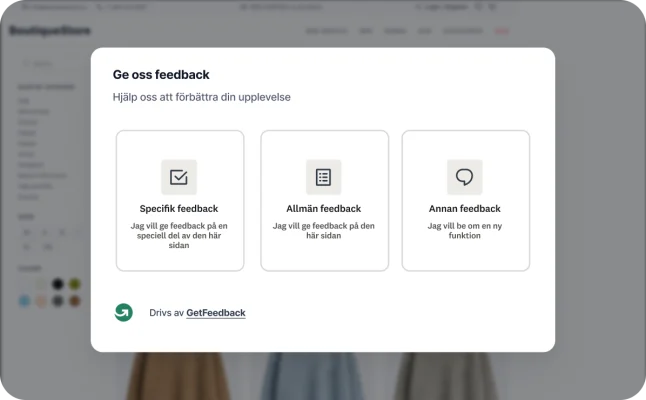Click the 'Ge oss feedback' heading
646x400 pixels.
161,75
